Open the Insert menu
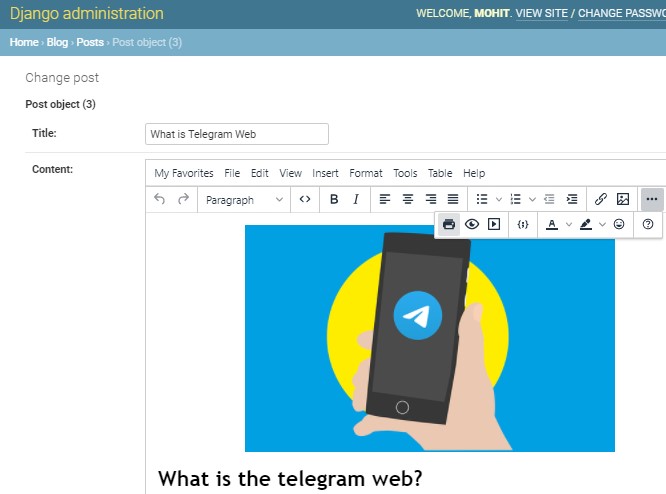The height and width of the screenshot is (494, 666). click(325, 173)
